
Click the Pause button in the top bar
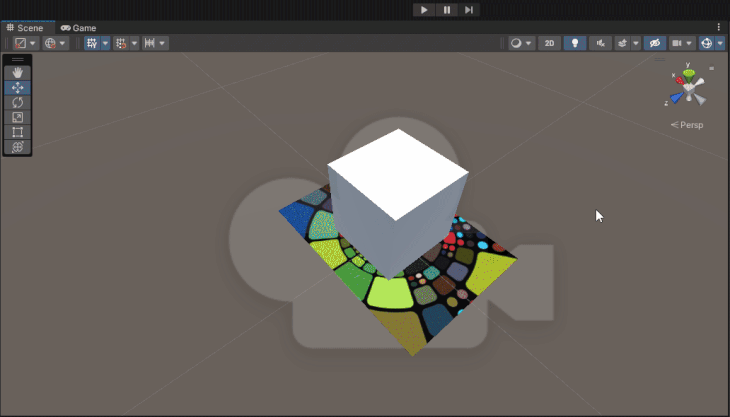(x=446, y=10)
